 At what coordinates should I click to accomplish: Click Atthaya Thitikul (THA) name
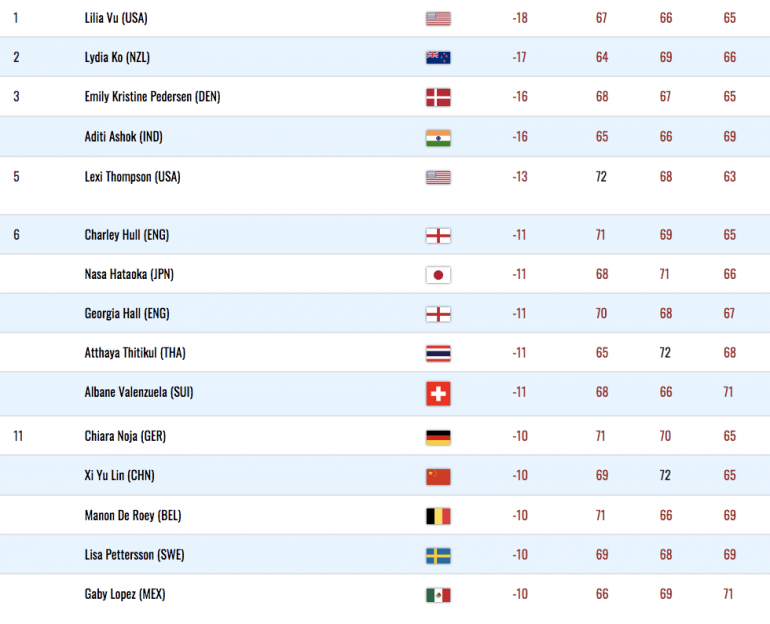point(135,353)
